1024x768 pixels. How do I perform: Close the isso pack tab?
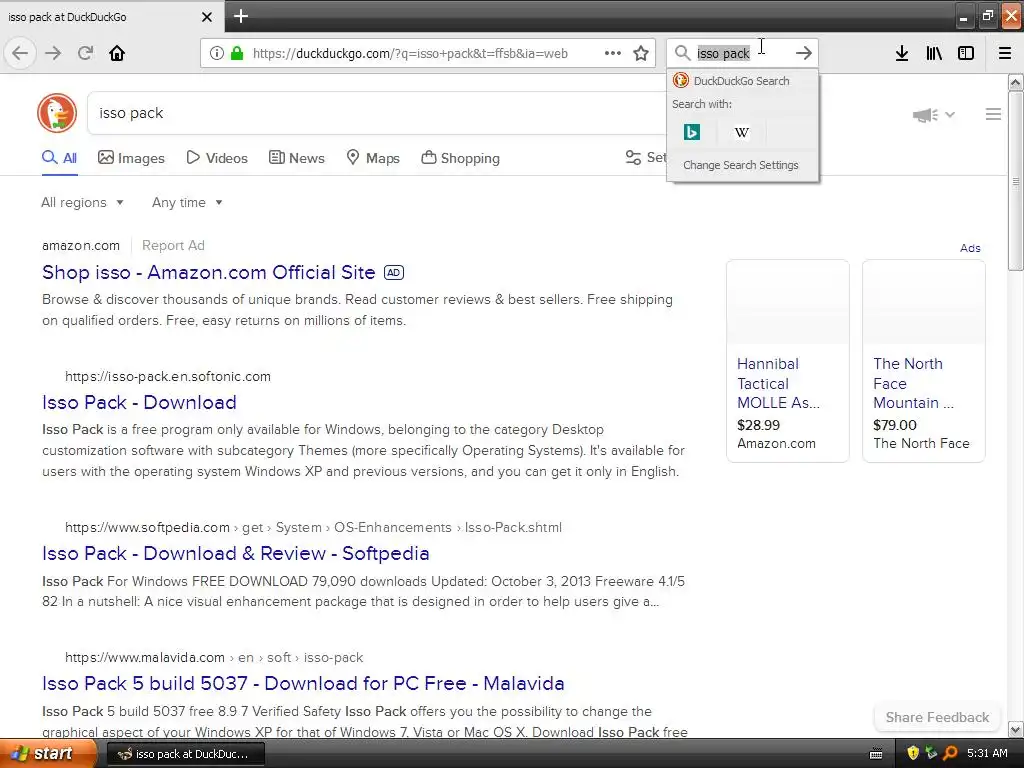(207, 17)
